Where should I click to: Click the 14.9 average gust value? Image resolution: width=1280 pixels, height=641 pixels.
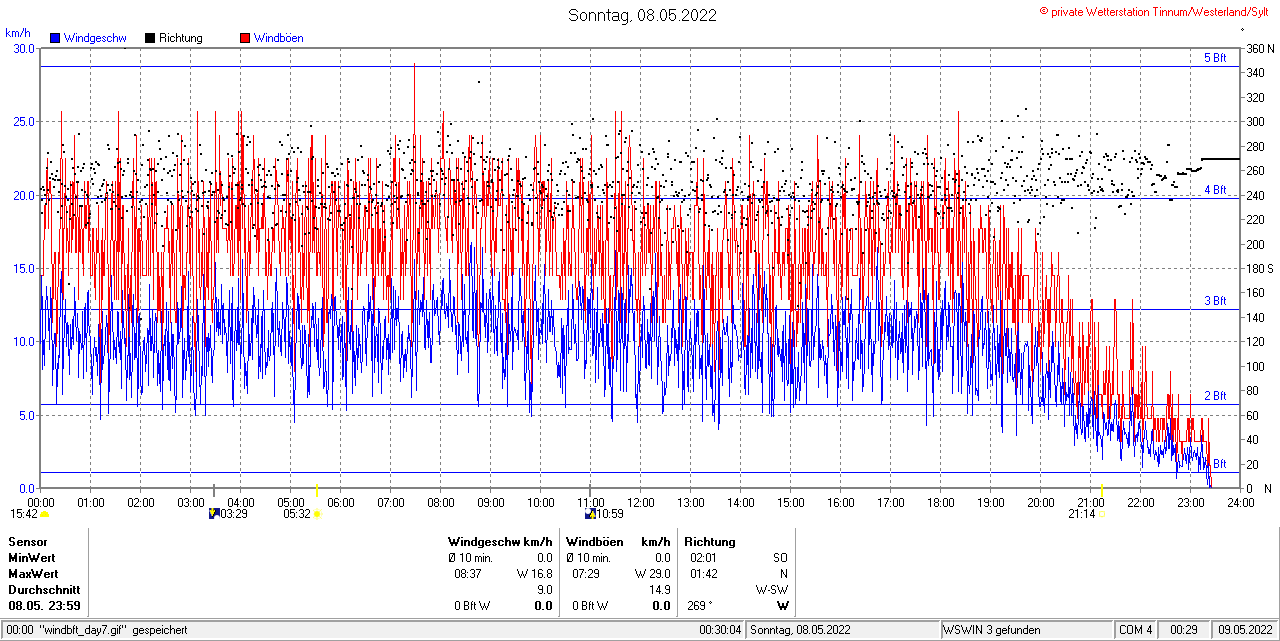(660, 590)
